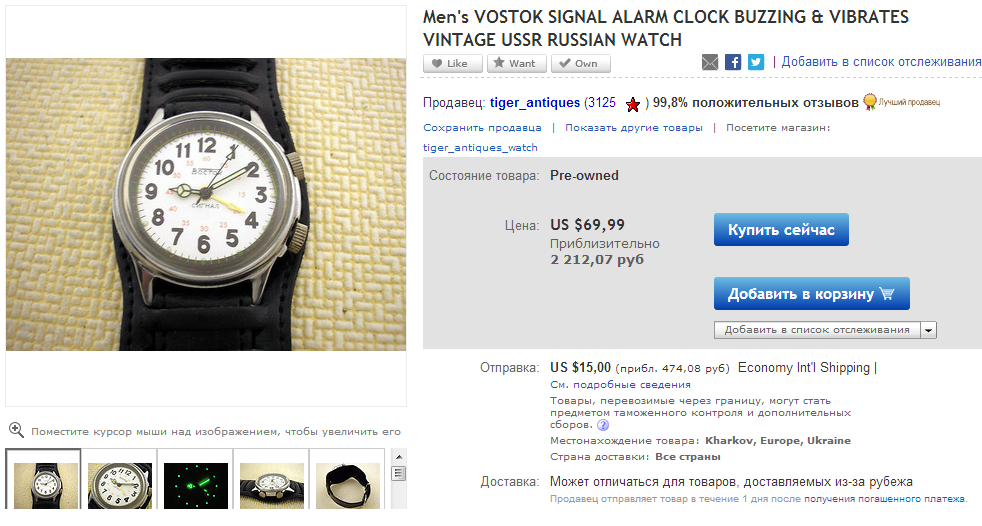Open seller tiger_antiques profile link
The image size is (982, 526).
coord(535,103)
